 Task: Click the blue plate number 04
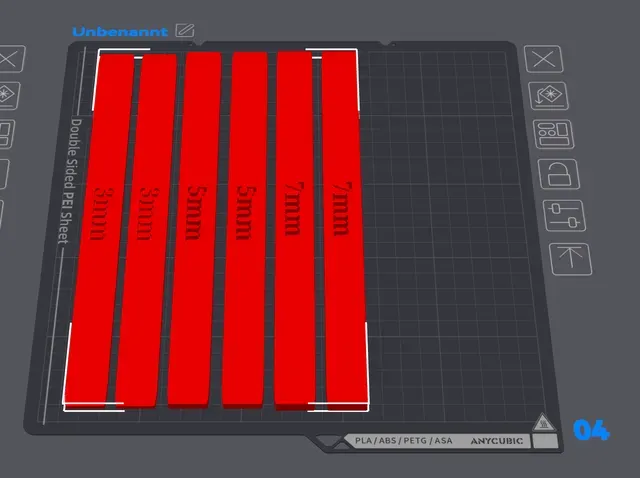click(x=591, y=430)
